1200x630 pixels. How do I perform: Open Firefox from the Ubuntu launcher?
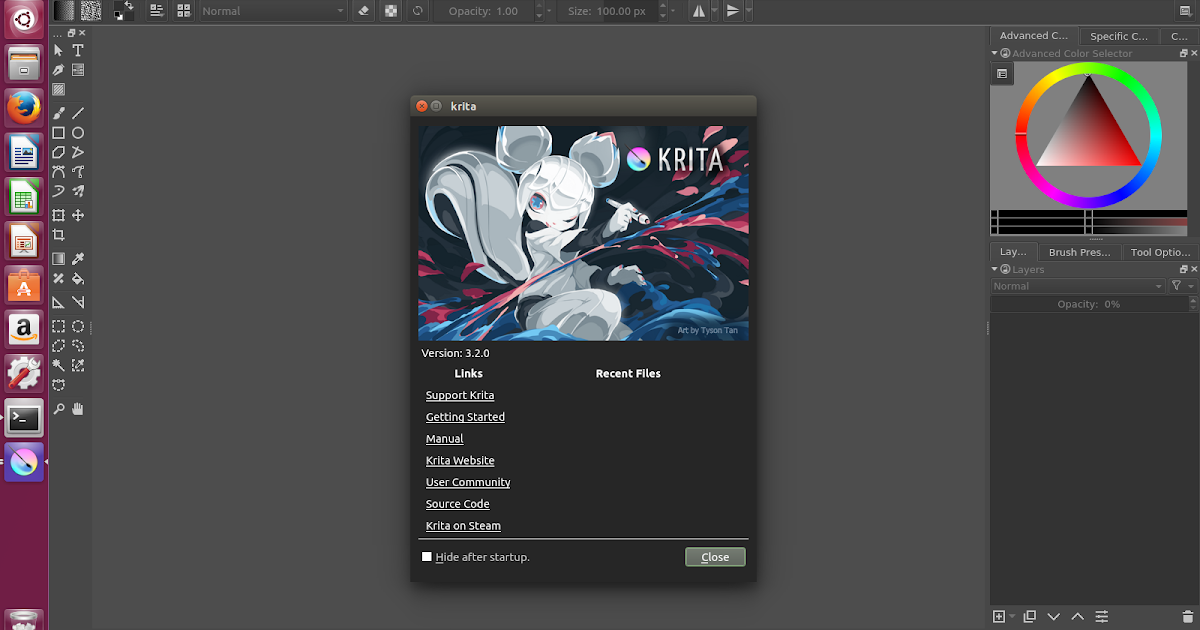[x=24, y=106]
